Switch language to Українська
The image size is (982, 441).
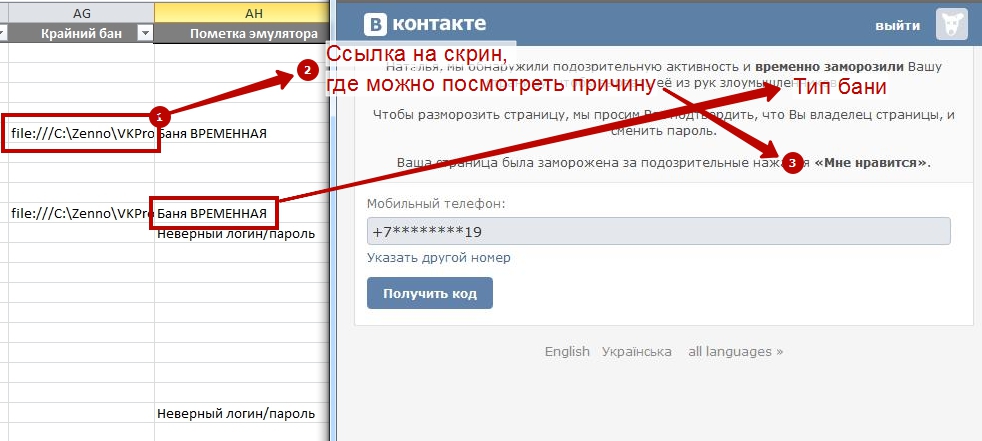[x=636, y=352]
